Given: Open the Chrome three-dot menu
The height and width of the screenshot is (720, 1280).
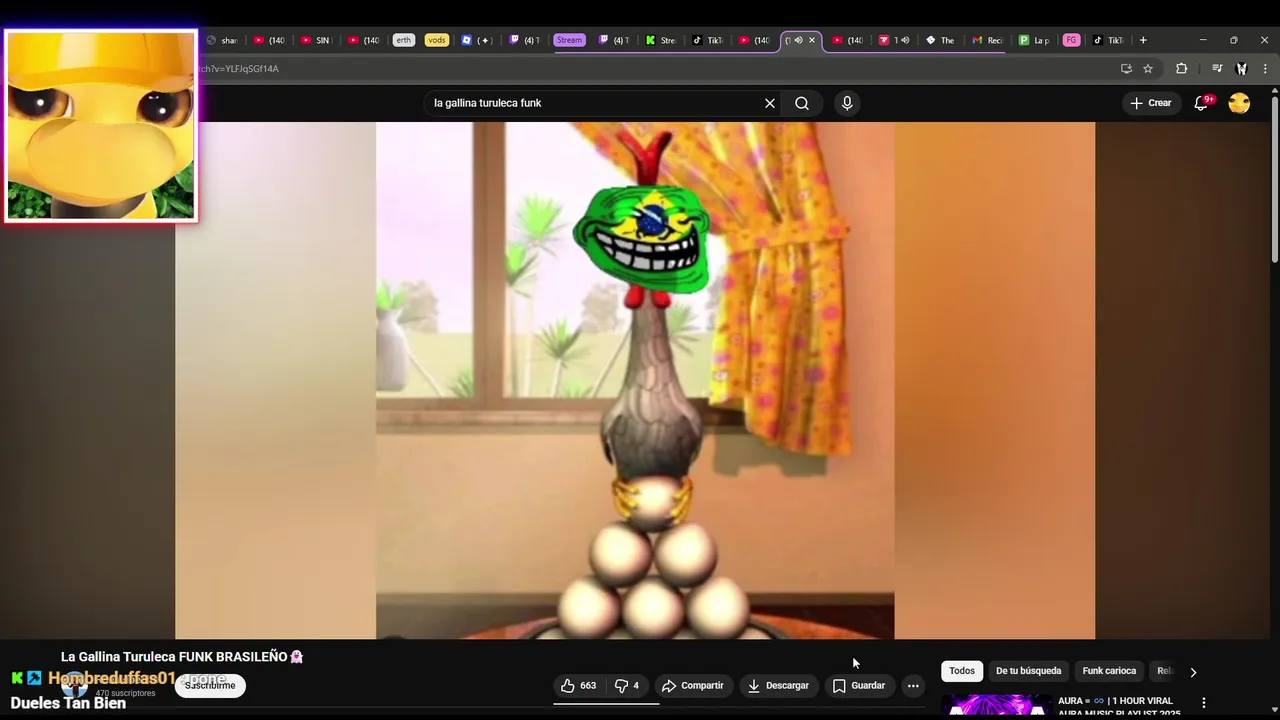Looking at the screenshot, I should pyautogui.click(x=1265, y=69).
